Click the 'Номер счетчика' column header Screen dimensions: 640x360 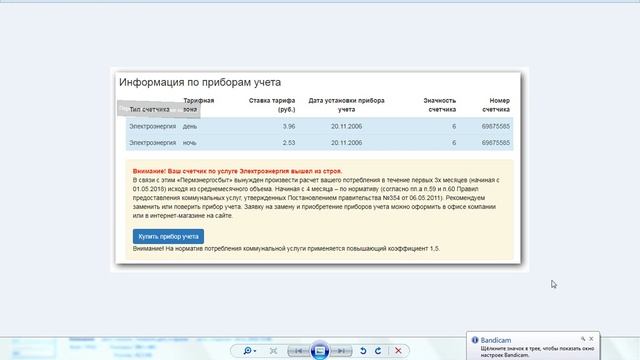(496, 105)
